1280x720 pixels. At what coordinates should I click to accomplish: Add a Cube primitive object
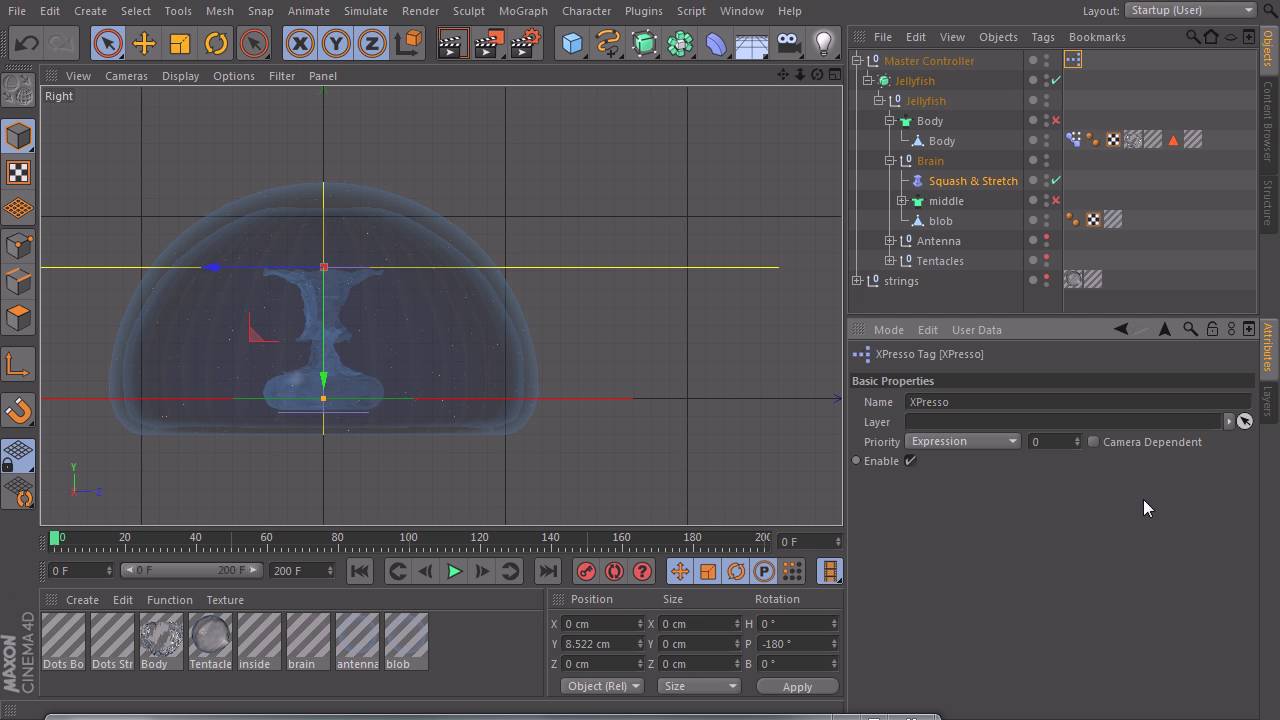(x=572, y=43)
